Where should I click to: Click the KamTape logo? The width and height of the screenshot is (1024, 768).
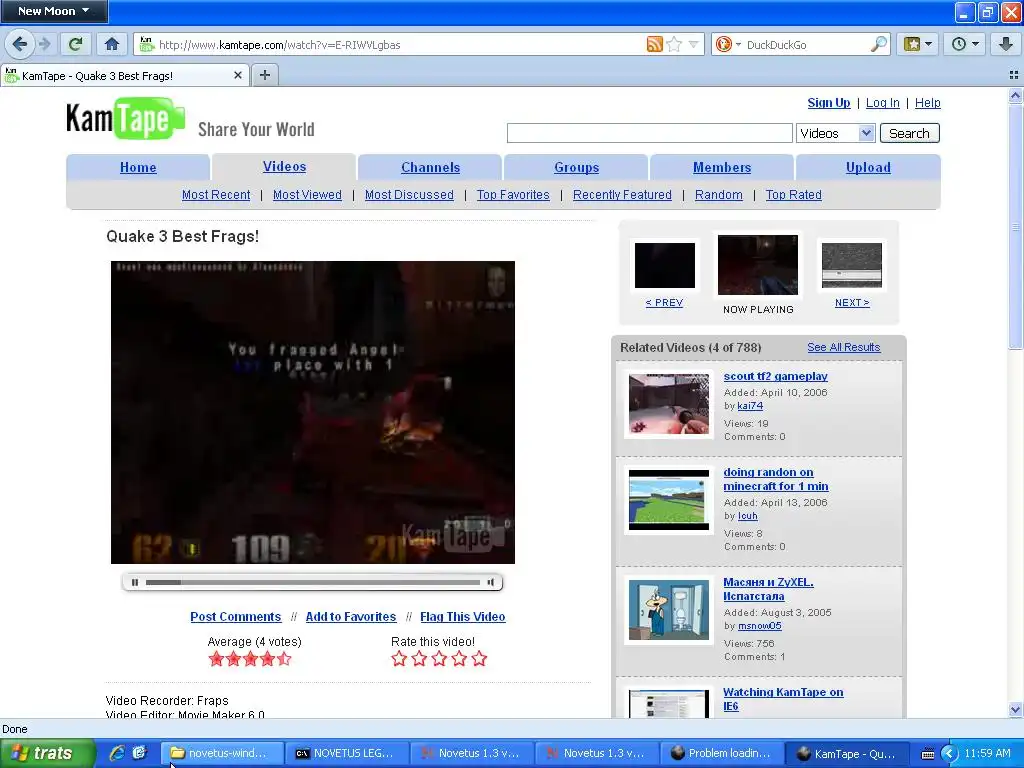(x=125, y=118)
